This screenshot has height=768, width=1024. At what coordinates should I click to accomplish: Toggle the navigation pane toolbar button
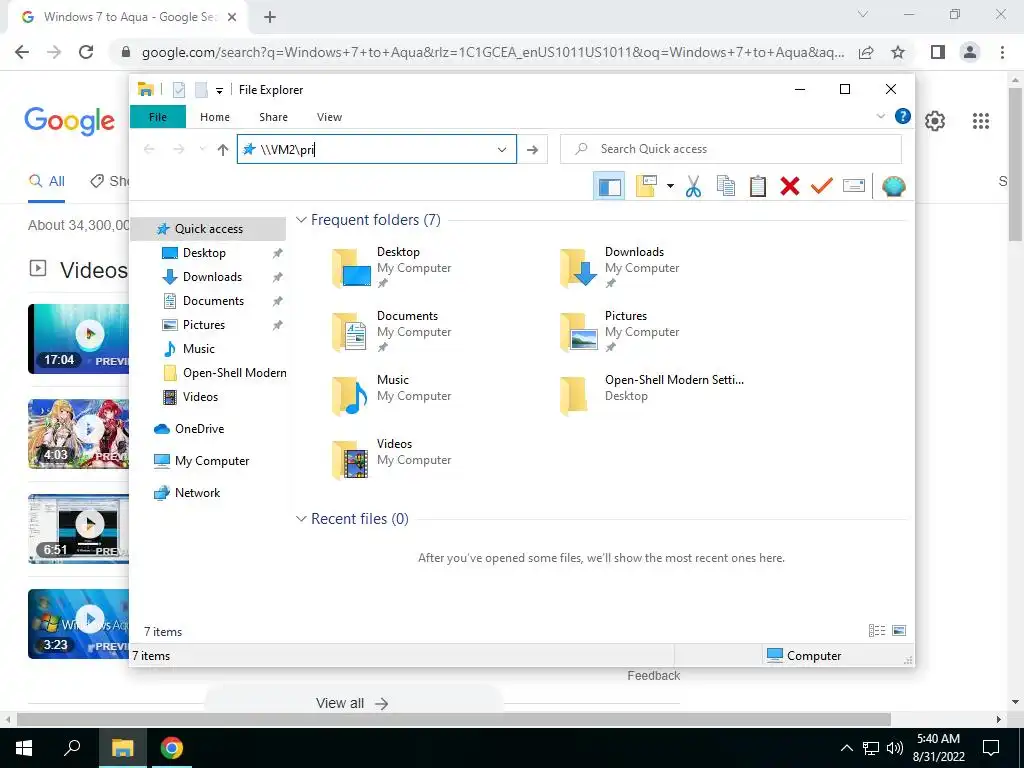pyautogui.click(x=609, y=187)
